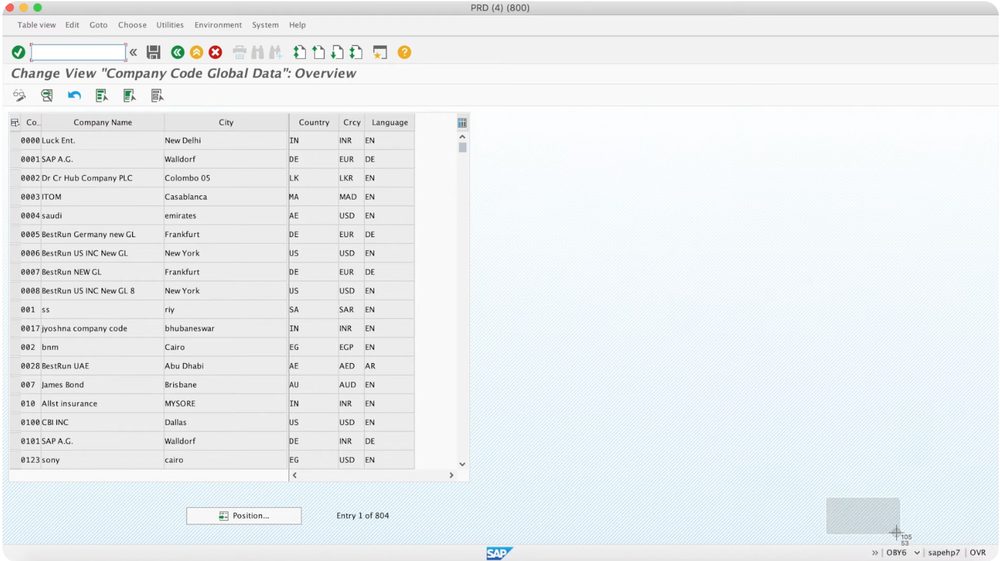The height and width of the screenshot is (561, 1000).
Task: Select row selector for 0000 Luck Ent.
Action: pos(15,140)
